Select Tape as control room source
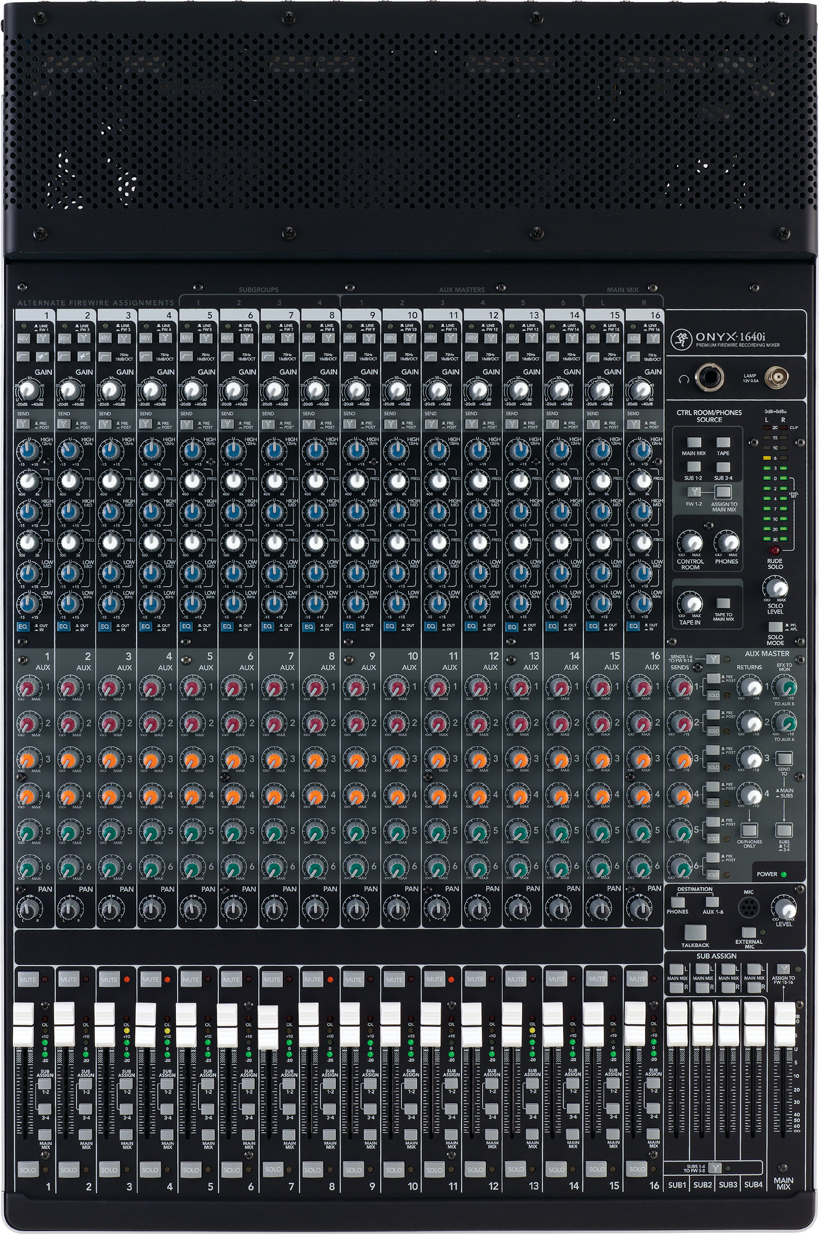 [724, 441]
